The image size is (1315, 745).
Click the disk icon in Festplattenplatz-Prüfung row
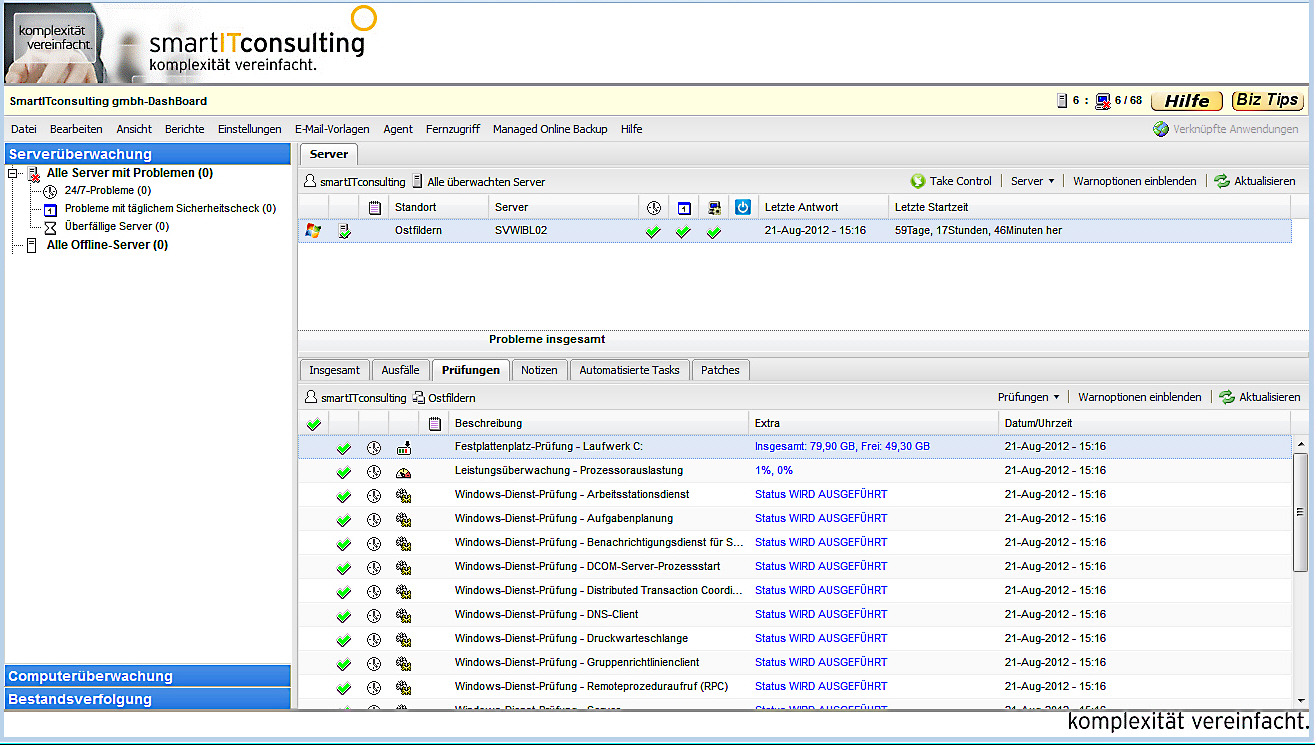click(x=404, y=447)
